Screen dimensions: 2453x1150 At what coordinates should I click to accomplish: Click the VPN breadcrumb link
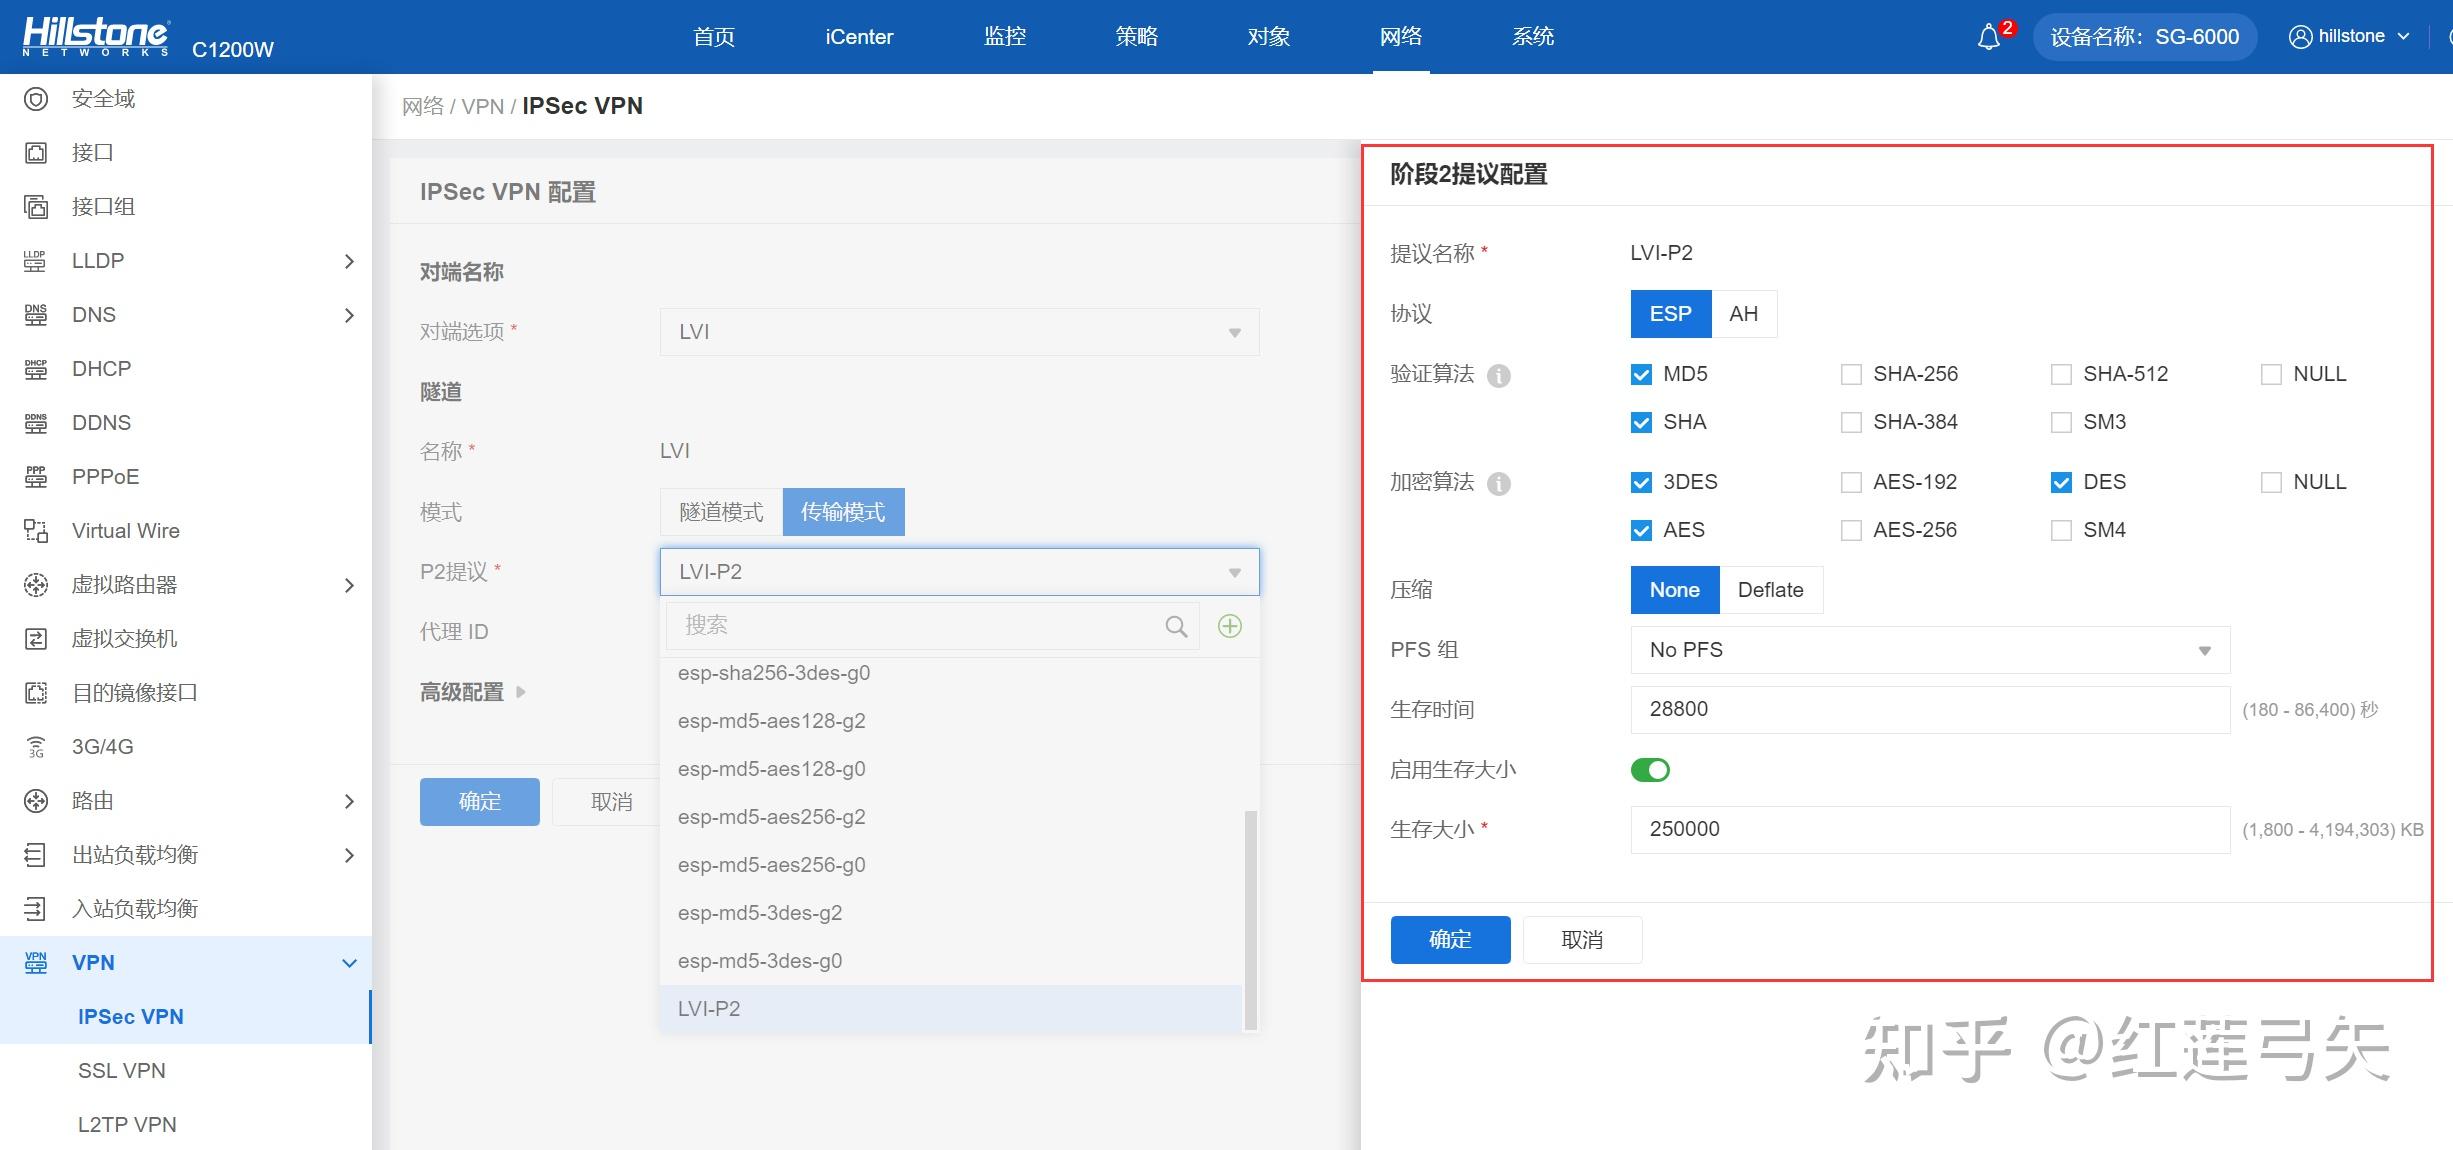(483, 105)
